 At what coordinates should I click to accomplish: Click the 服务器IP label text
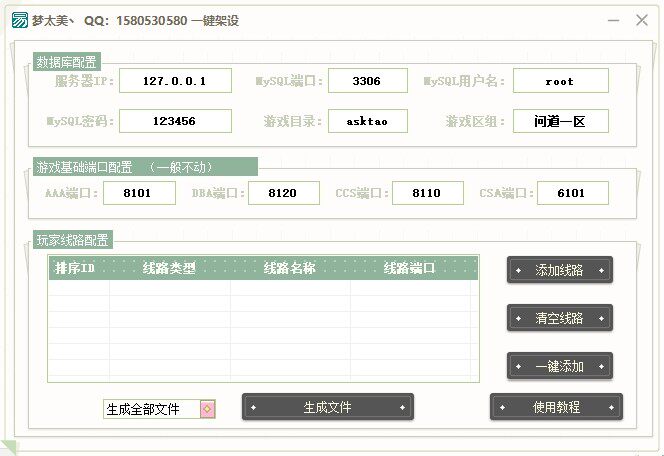[84, 80]
